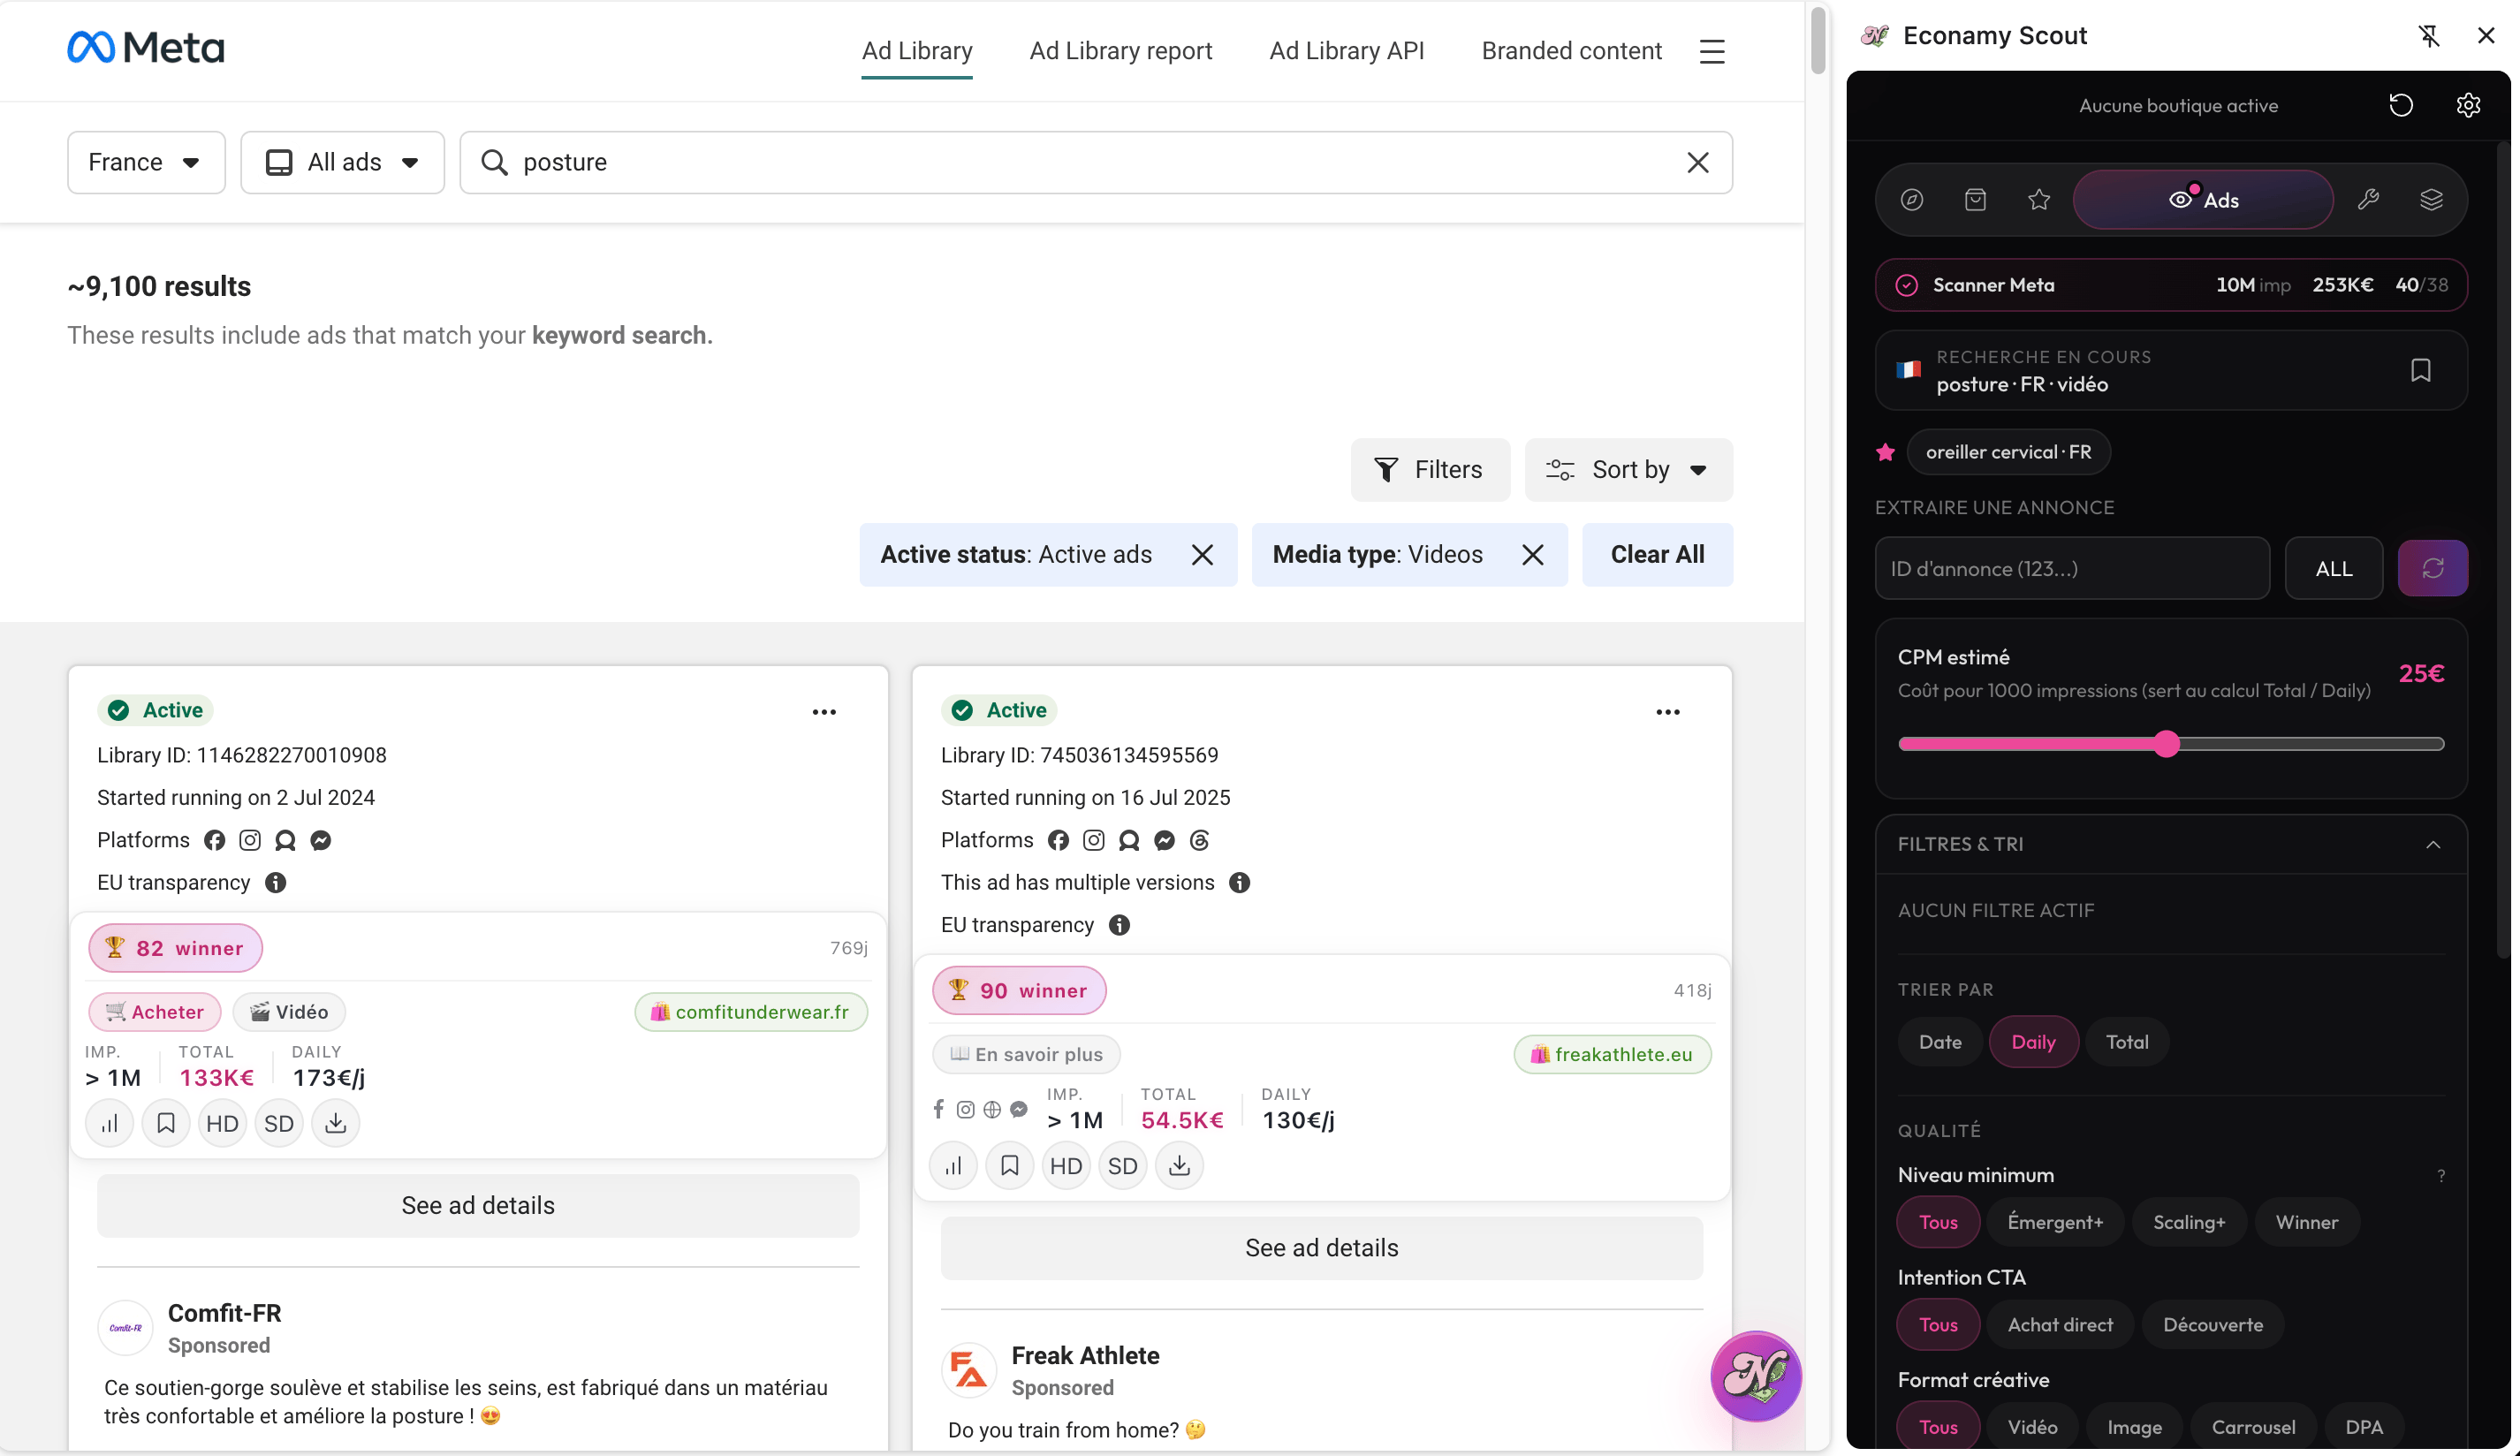
Task: Open Scanner Meta summary bar
Action: tap(2171, 286)
